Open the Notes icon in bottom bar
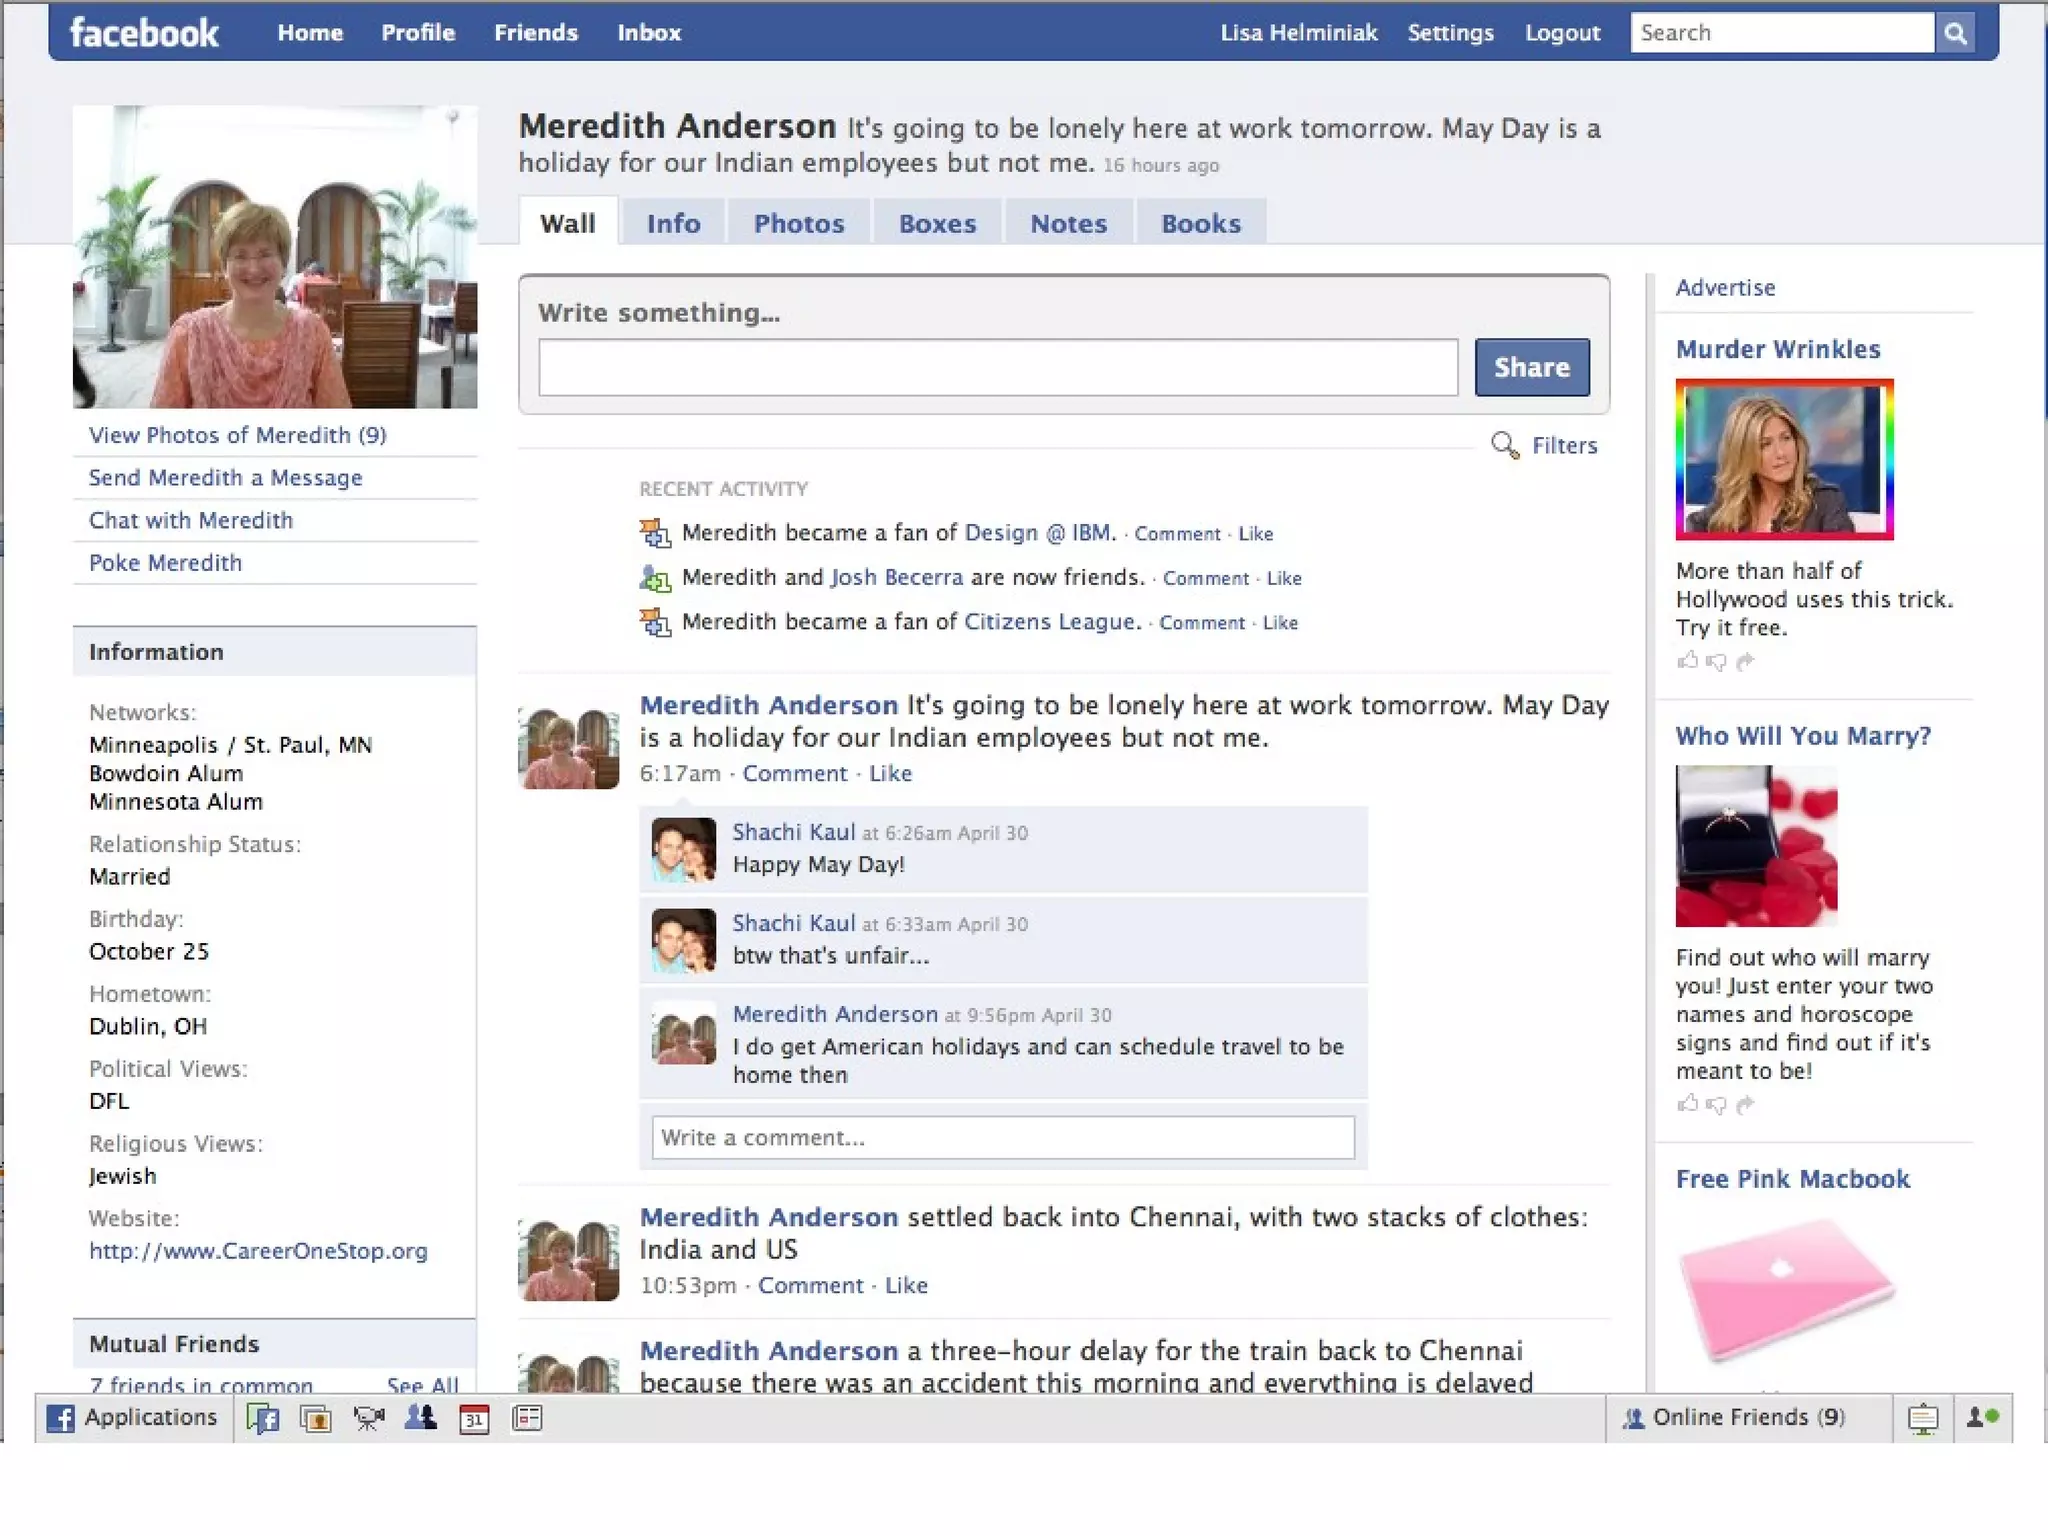The width and height of the screenshot is (2048, 1536). pyautogui.click(x=527, y=1418)
